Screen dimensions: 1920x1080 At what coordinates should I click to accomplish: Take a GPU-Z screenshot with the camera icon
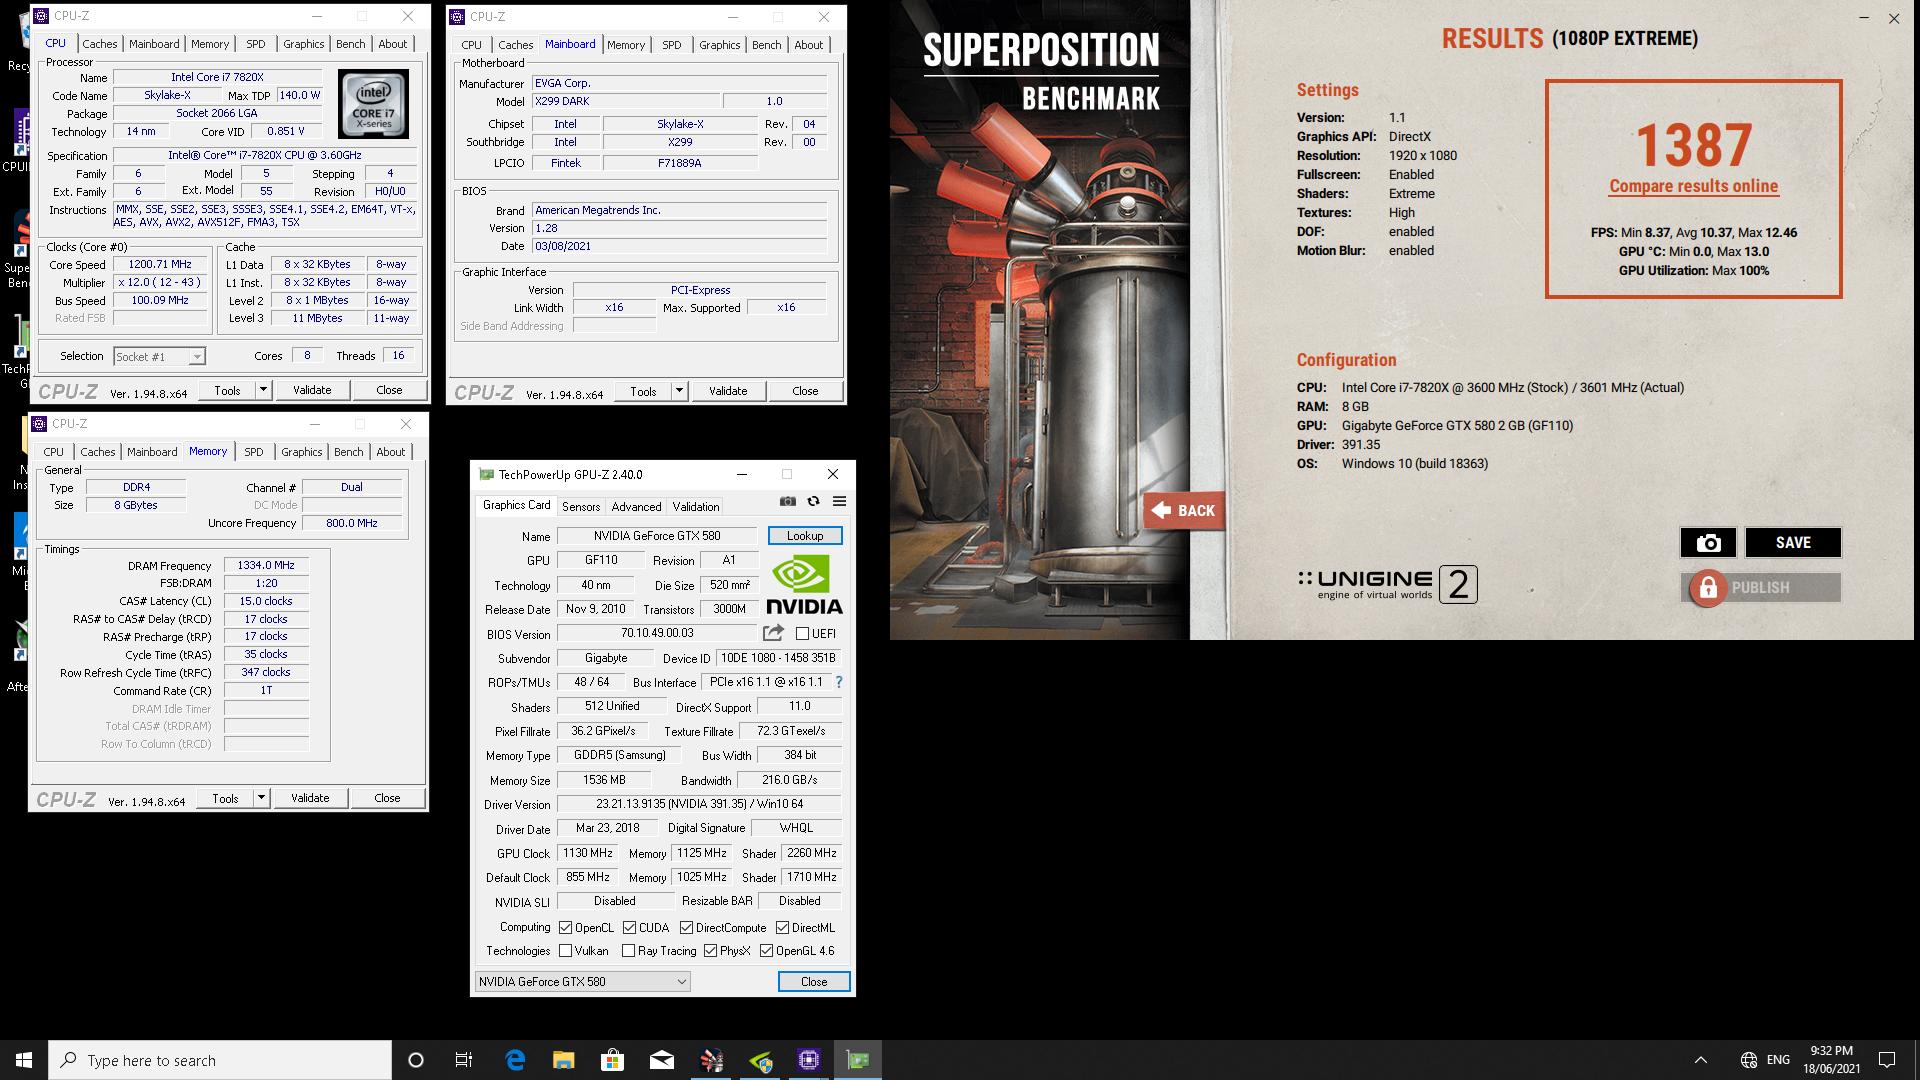pyautogui.click(x=788, y=501)
